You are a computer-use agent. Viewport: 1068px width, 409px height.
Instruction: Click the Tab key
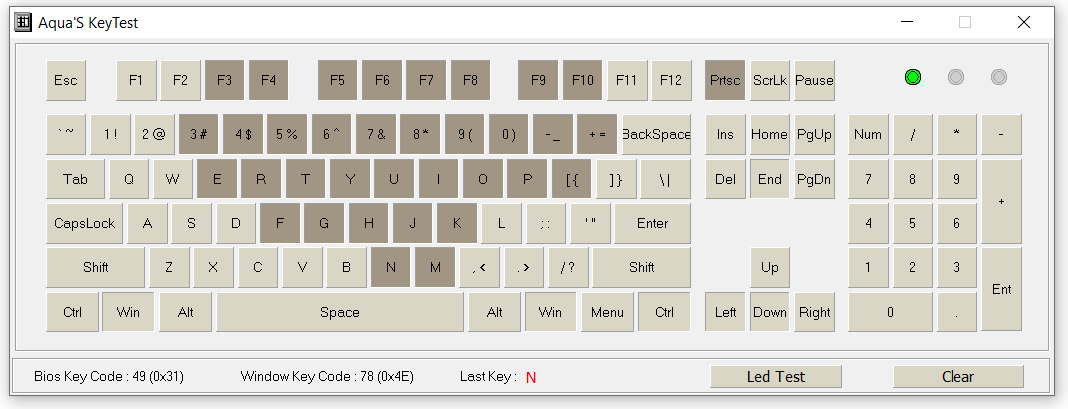pos(76,179)
